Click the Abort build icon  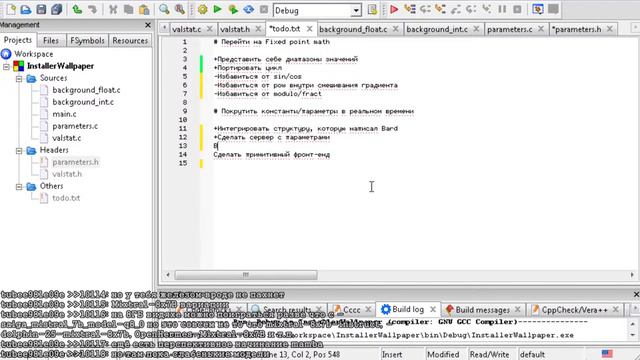click(264, 9)
